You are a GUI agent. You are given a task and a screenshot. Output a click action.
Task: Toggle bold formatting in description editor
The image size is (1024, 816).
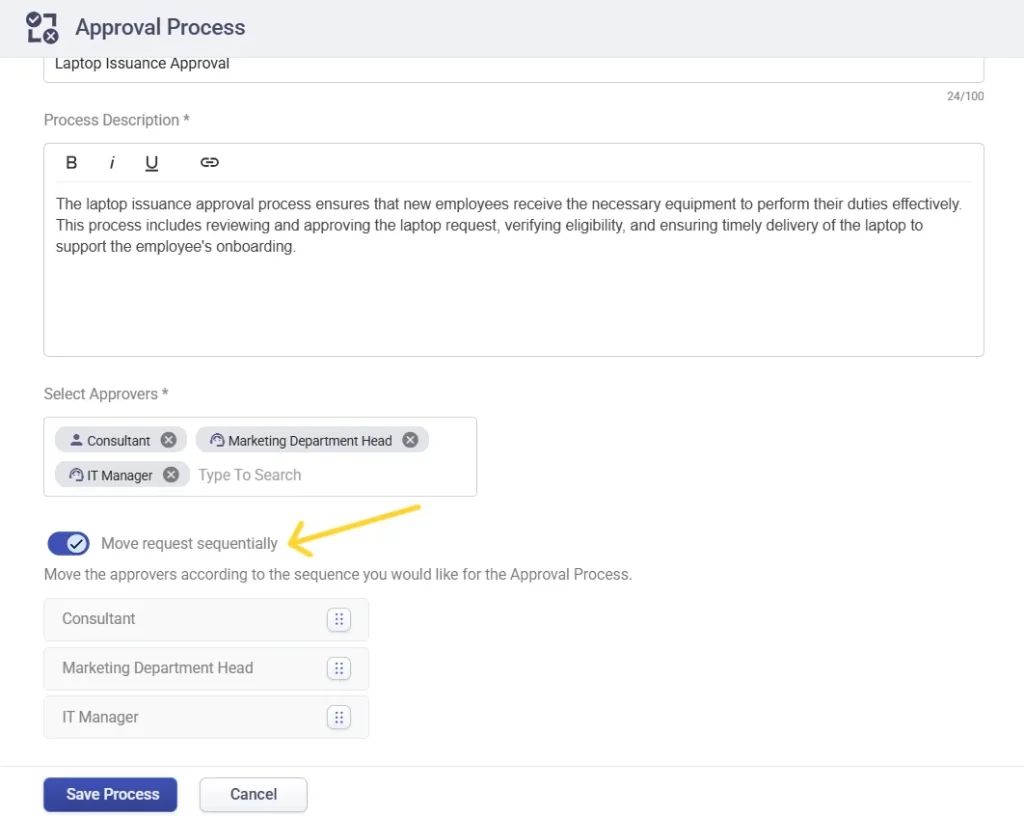pyautogui.click(x=71, y=163)
